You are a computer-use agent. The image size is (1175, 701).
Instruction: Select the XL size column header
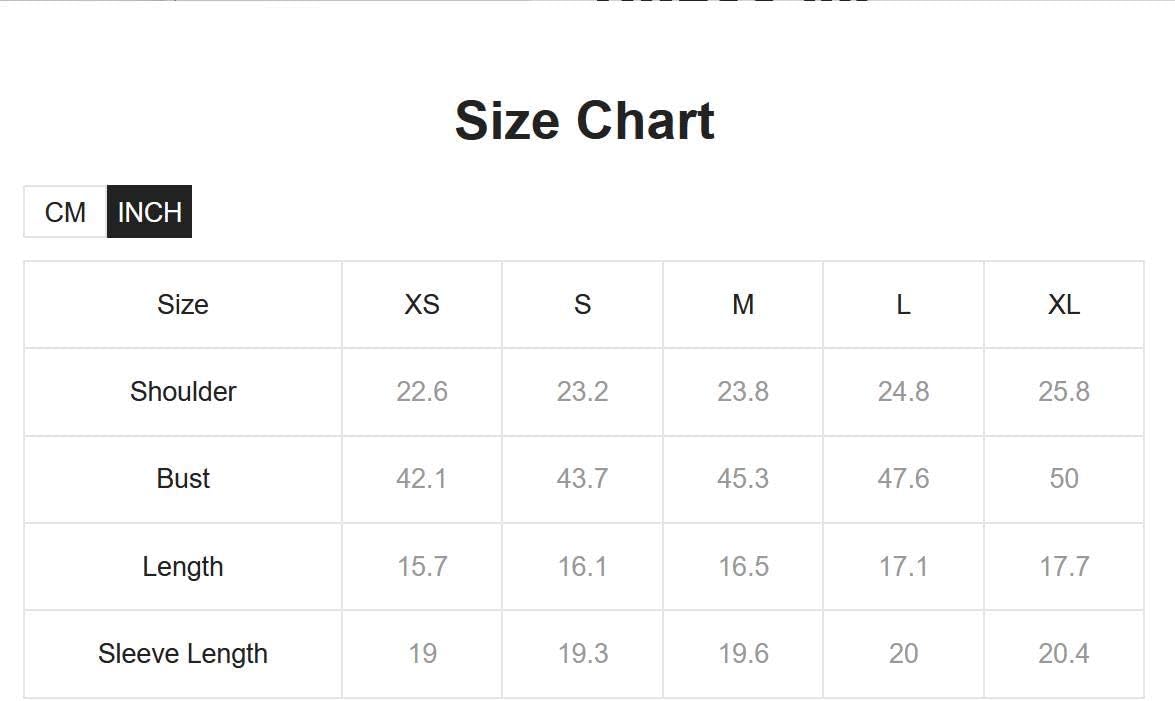(x=1063, y=304)
